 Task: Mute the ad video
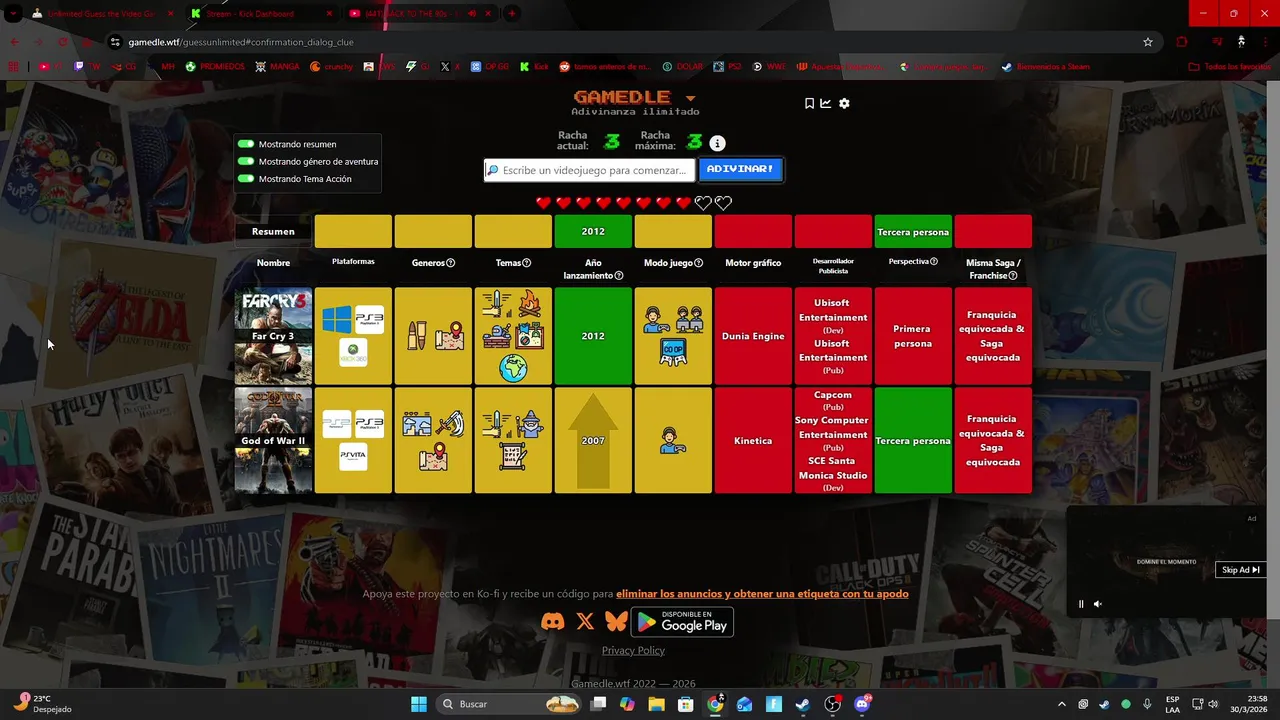(x=1097, y=604)
